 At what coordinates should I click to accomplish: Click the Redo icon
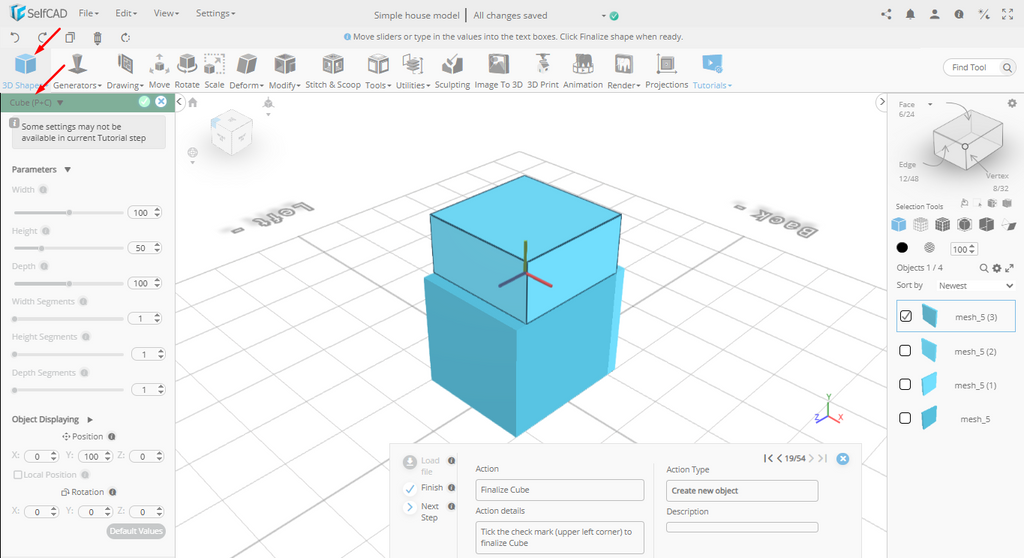tap(42, 37)
